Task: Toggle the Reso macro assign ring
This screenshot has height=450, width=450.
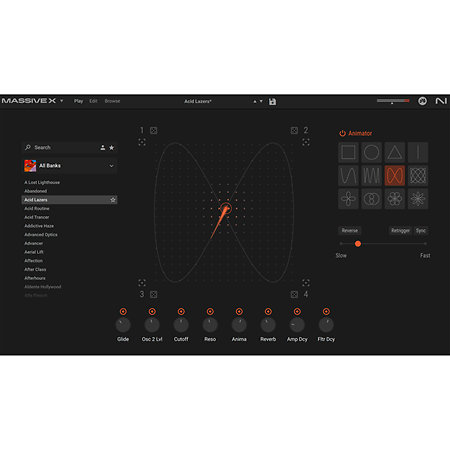Action: 210,311
